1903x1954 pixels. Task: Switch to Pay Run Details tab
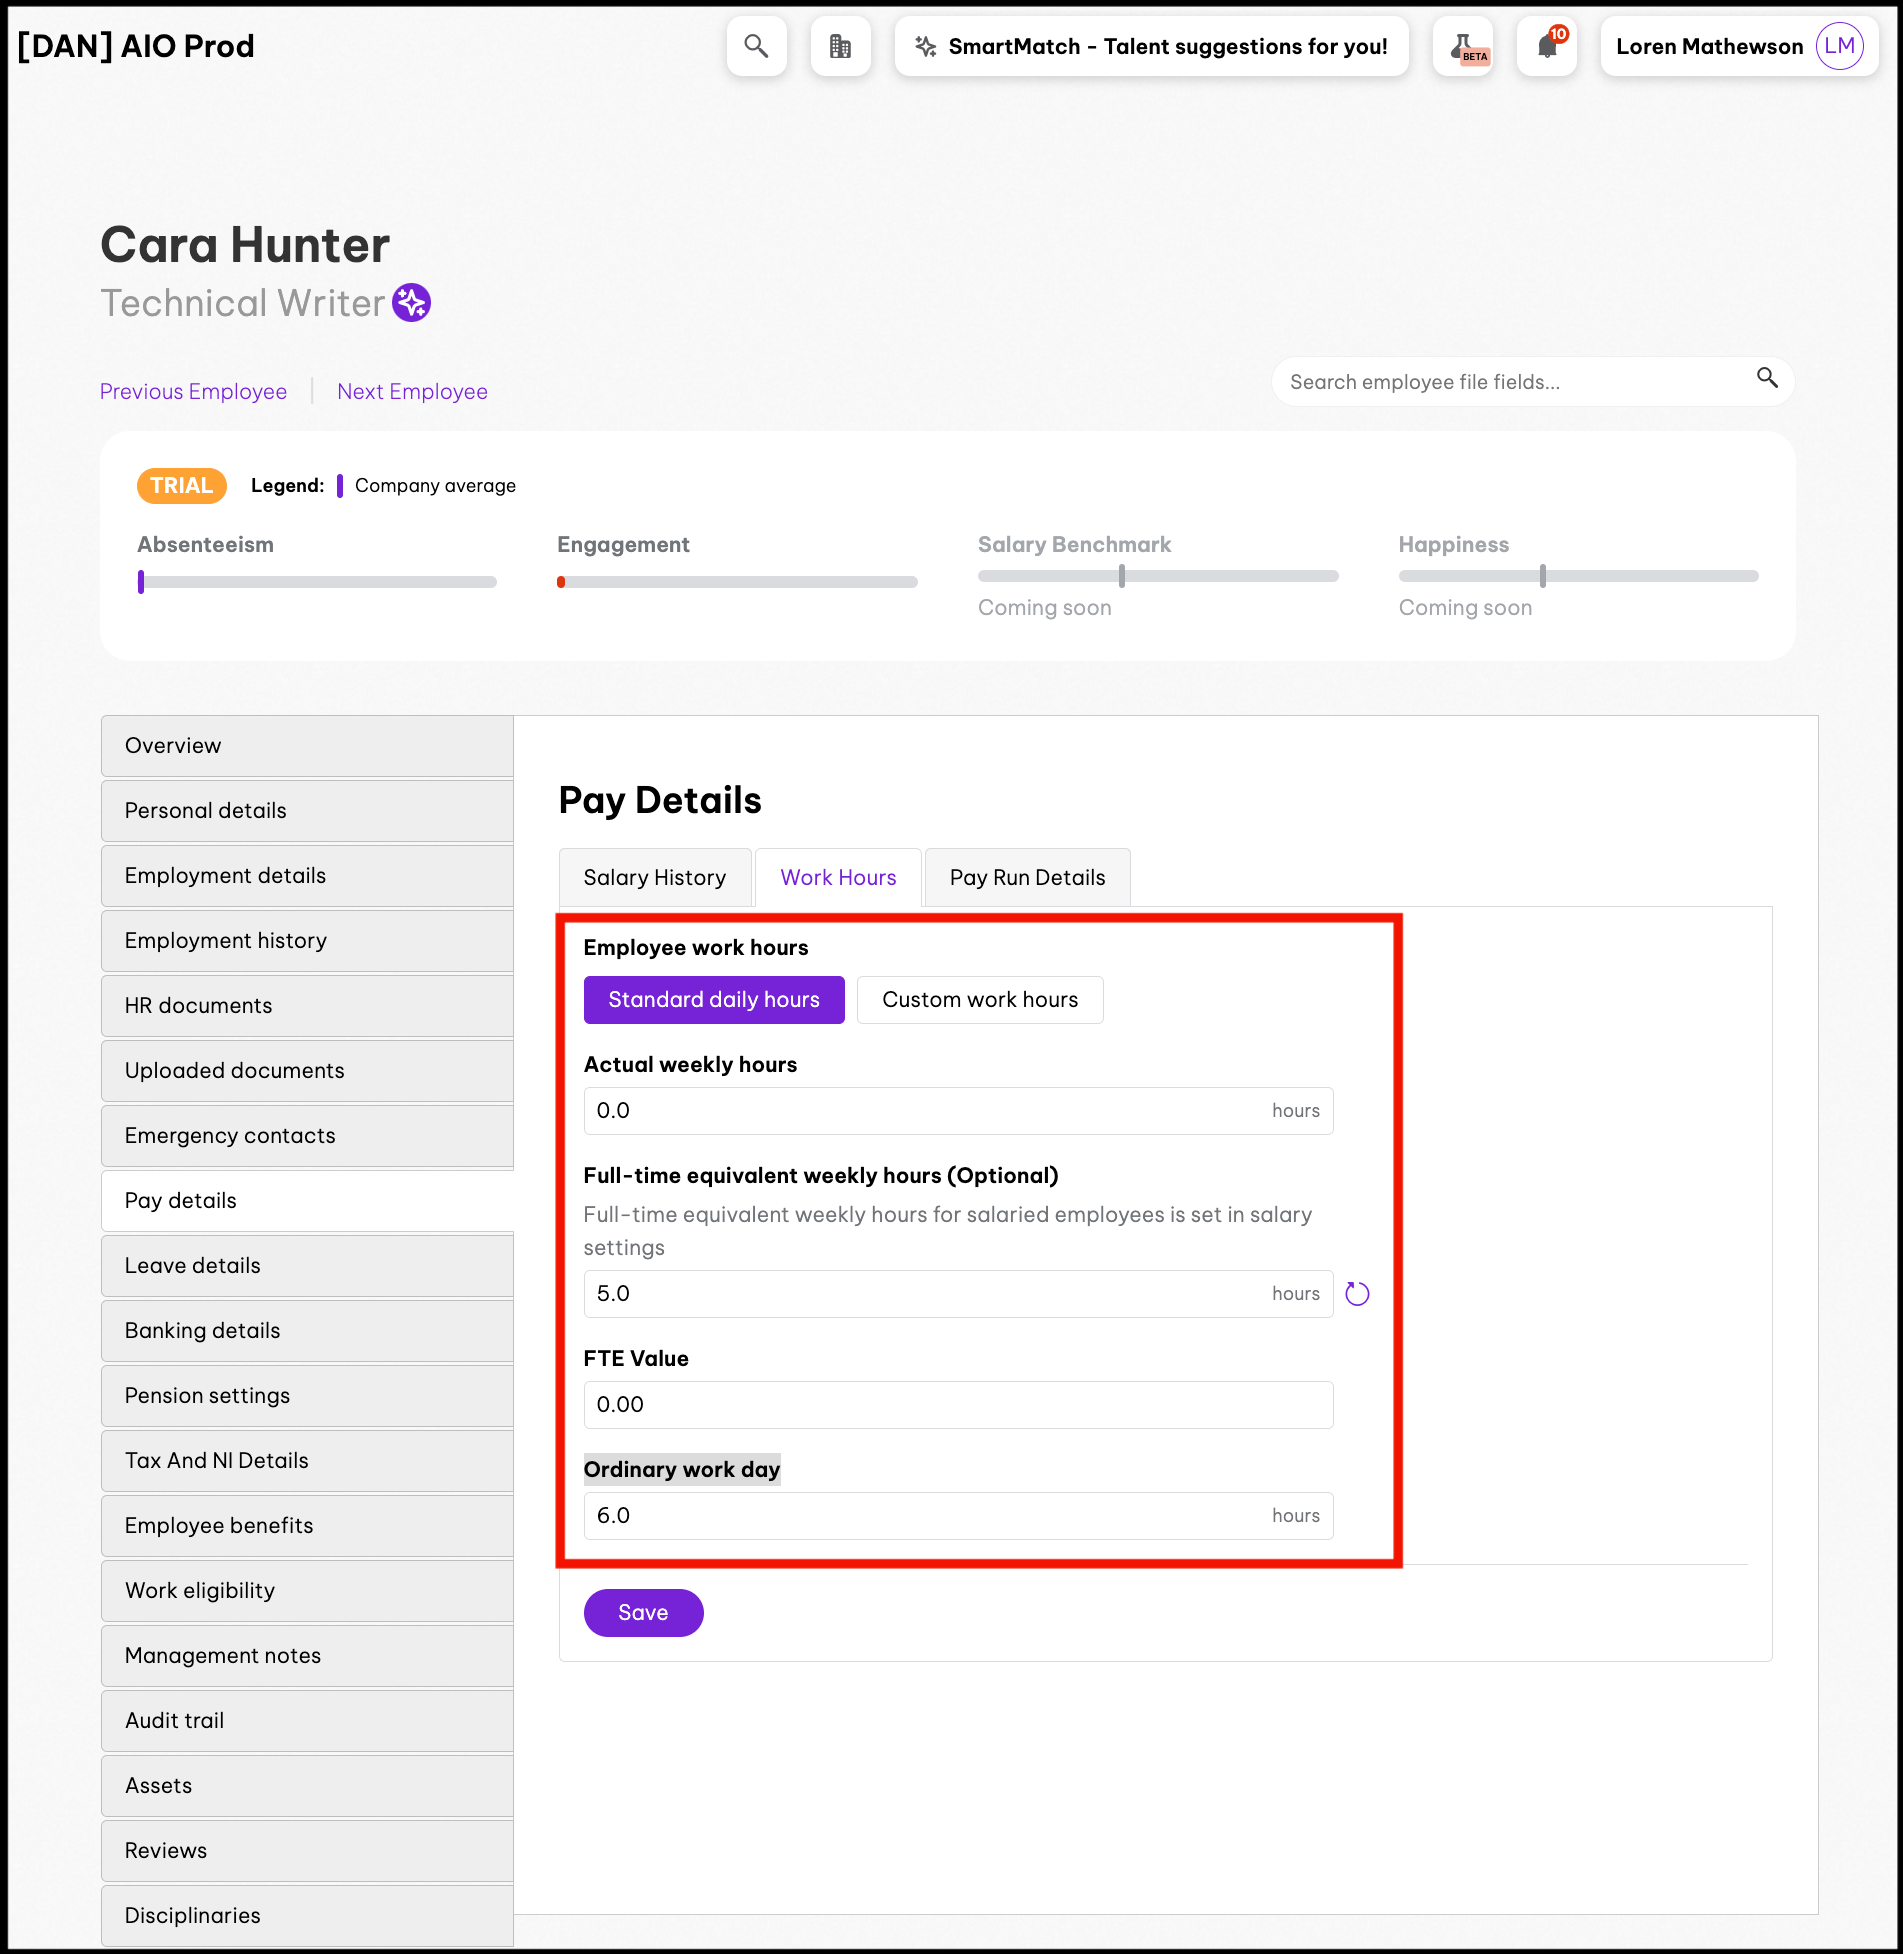click(x=1027, y=878)
